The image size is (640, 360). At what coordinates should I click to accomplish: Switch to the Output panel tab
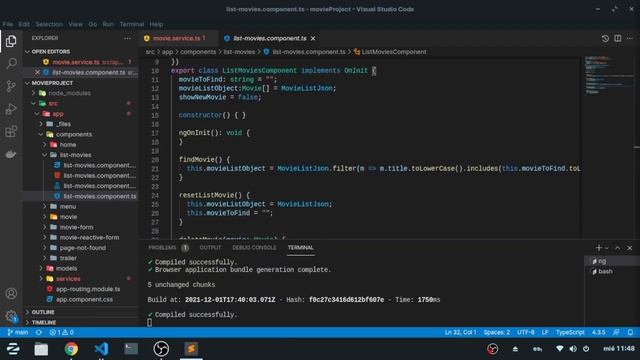point(210,248)
